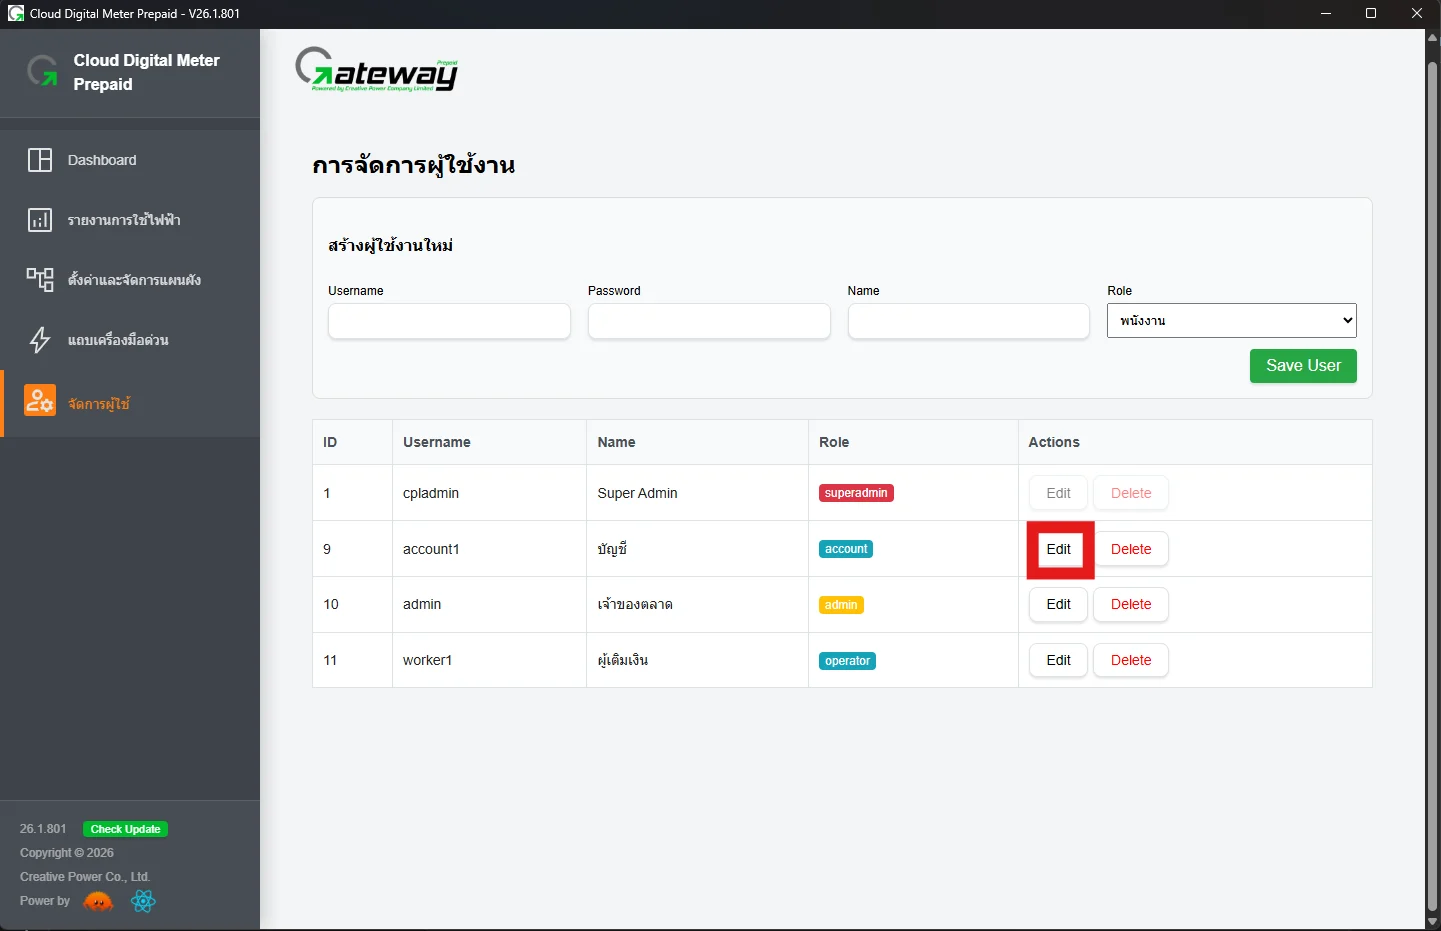
Task: Focus the Name input field
Action: pos(969,321)
